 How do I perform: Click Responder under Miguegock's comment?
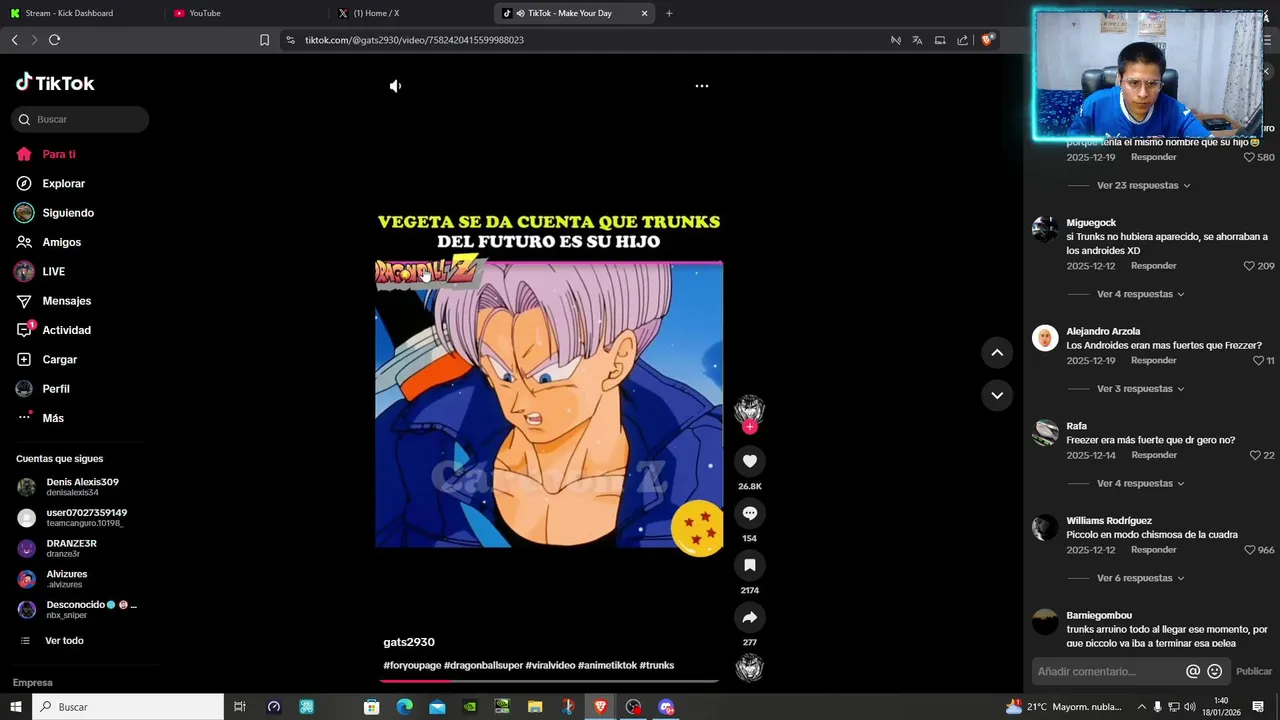(1153, 266)
